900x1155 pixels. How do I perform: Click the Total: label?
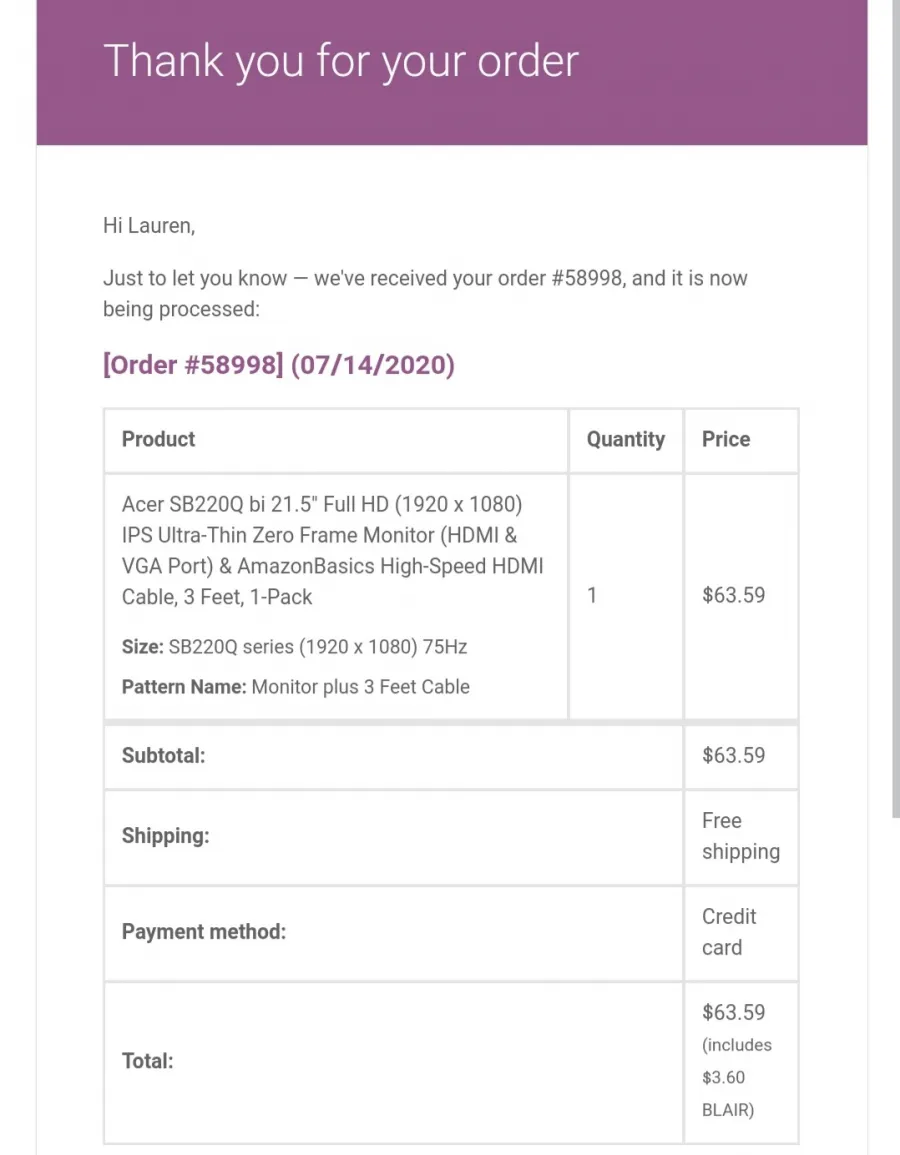[147, 1061]
